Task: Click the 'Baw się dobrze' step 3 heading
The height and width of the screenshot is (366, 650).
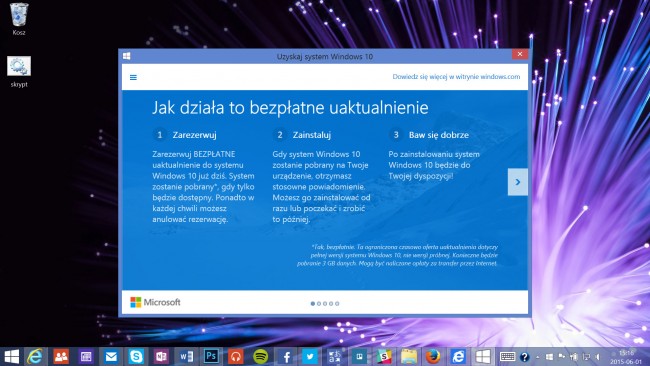Action: [x=439, y=135]
